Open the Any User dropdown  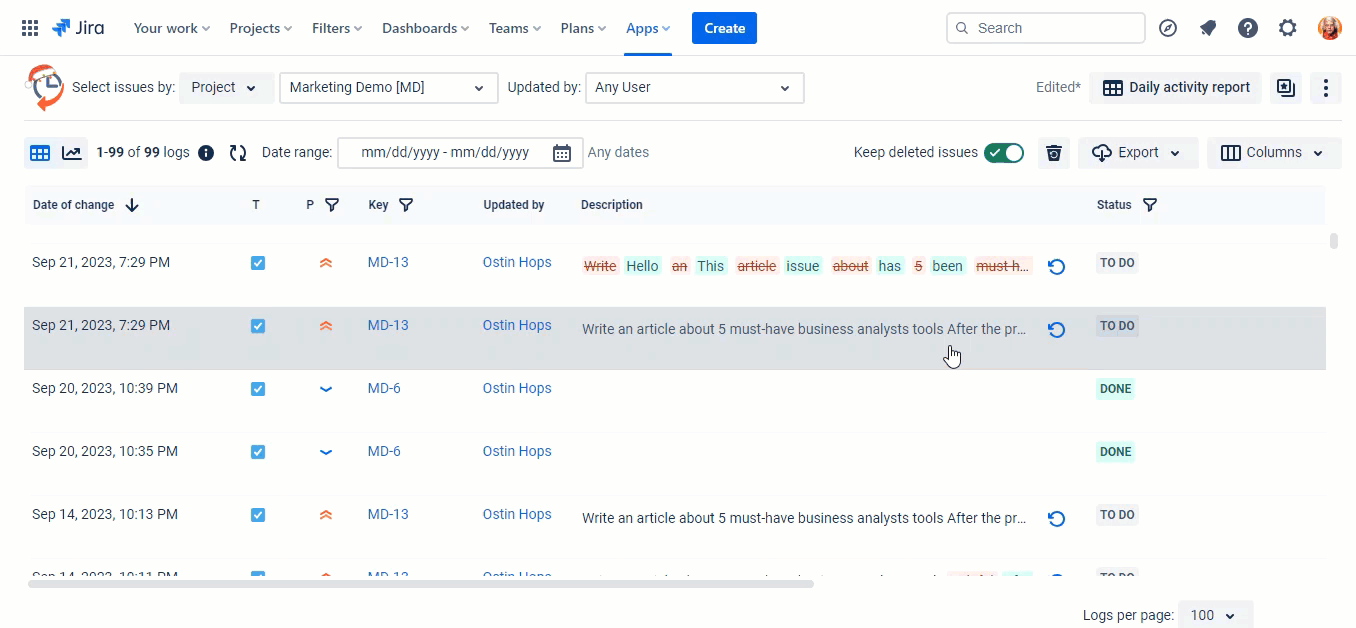tap(694, 88)
